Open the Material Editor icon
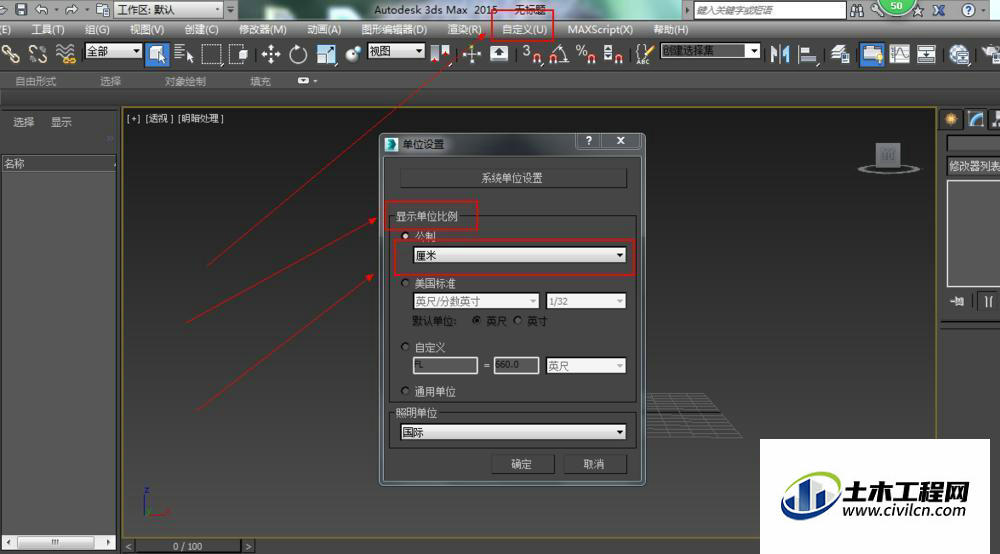The image size is (1000, 554). 959,54
